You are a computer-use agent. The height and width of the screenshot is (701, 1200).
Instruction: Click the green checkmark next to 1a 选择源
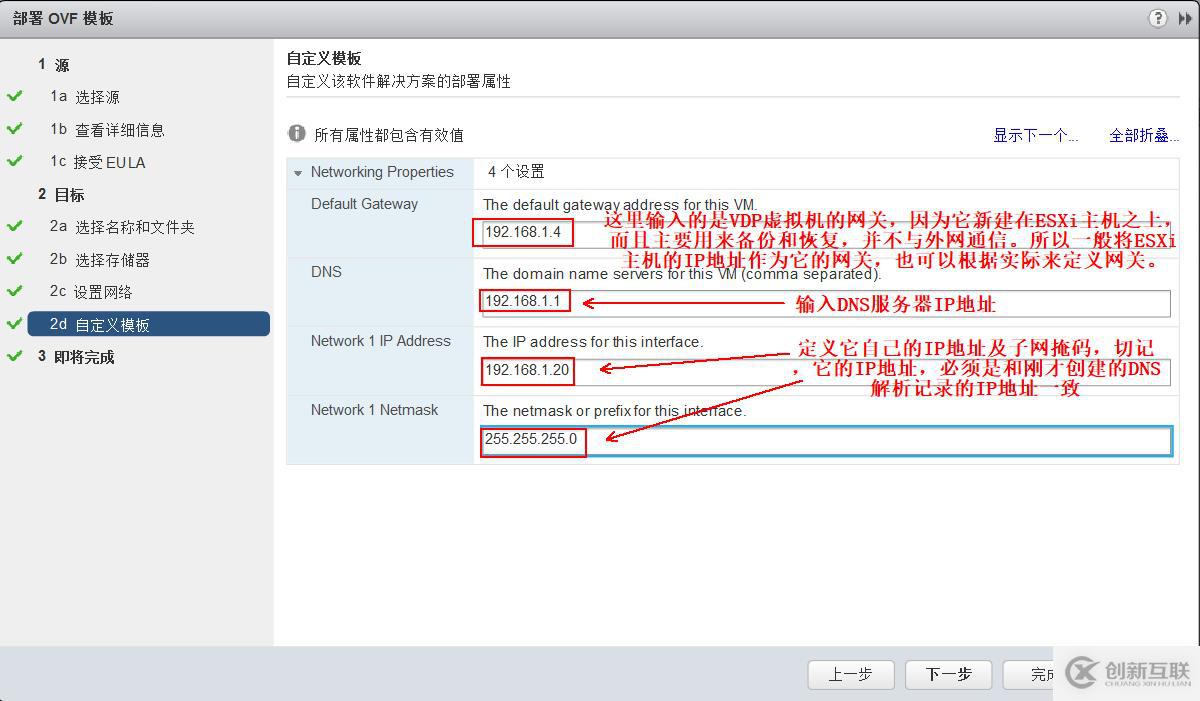14,97
